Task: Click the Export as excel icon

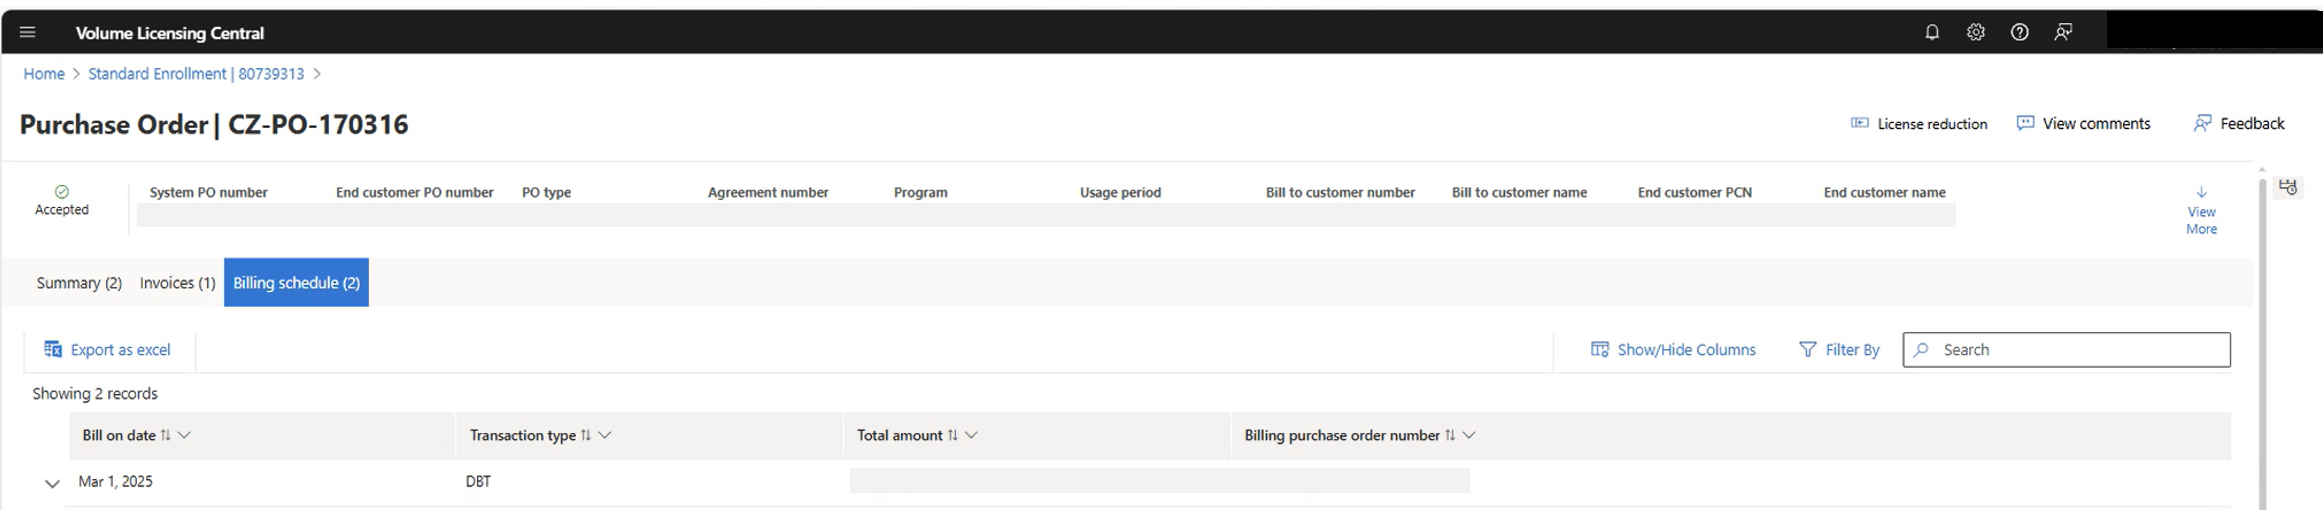Action: pyautogui.click(x=53, y=349)
